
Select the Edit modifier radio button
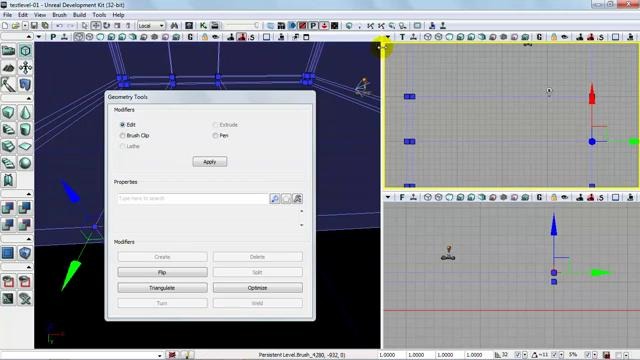point(122,124)
